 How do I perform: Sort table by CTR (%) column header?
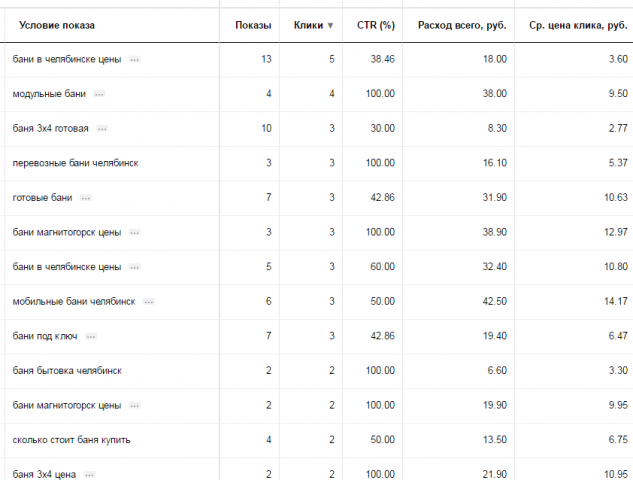pyautogui.click(x=375, y=25)
